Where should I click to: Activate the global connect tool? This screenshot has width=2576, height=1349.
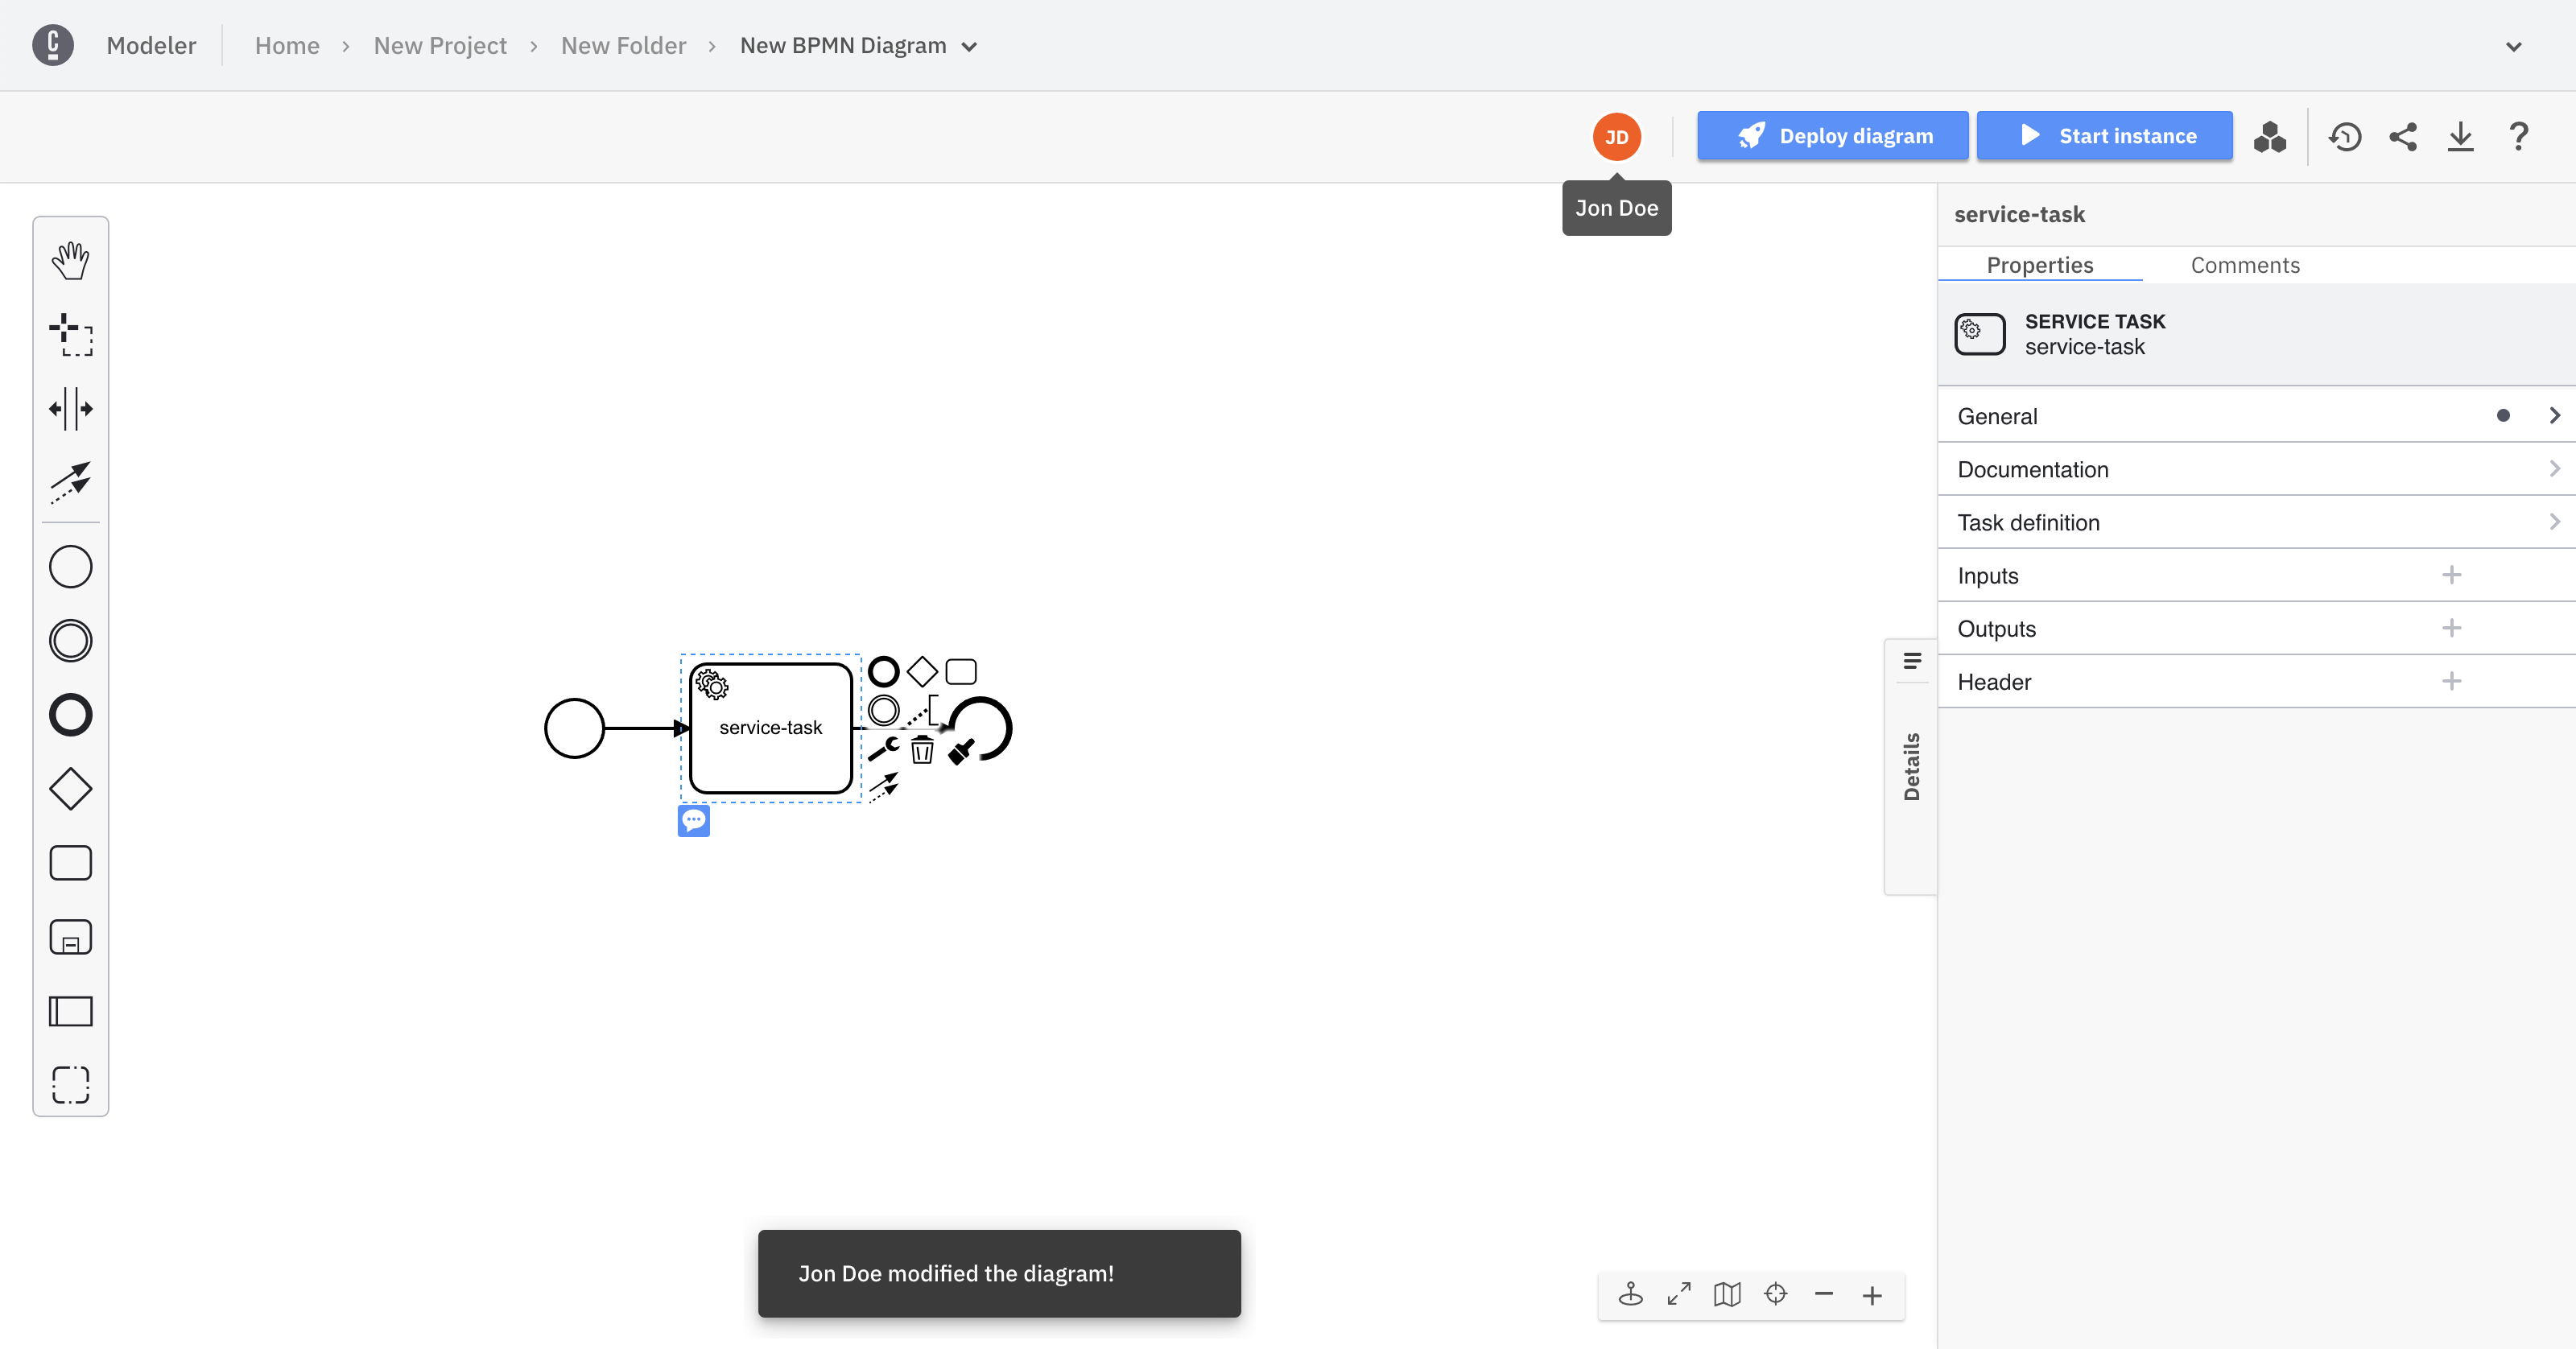[70, 484]
